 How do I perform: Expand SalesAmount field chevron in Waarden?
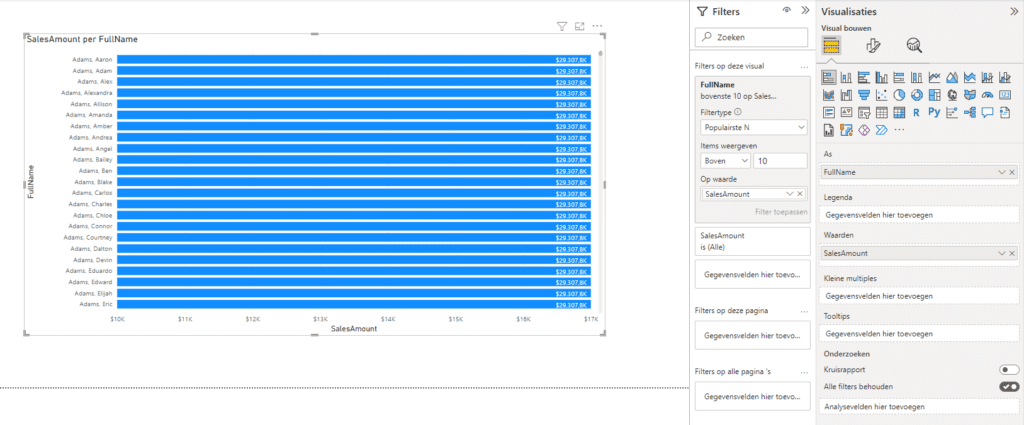pos(1002,253)
